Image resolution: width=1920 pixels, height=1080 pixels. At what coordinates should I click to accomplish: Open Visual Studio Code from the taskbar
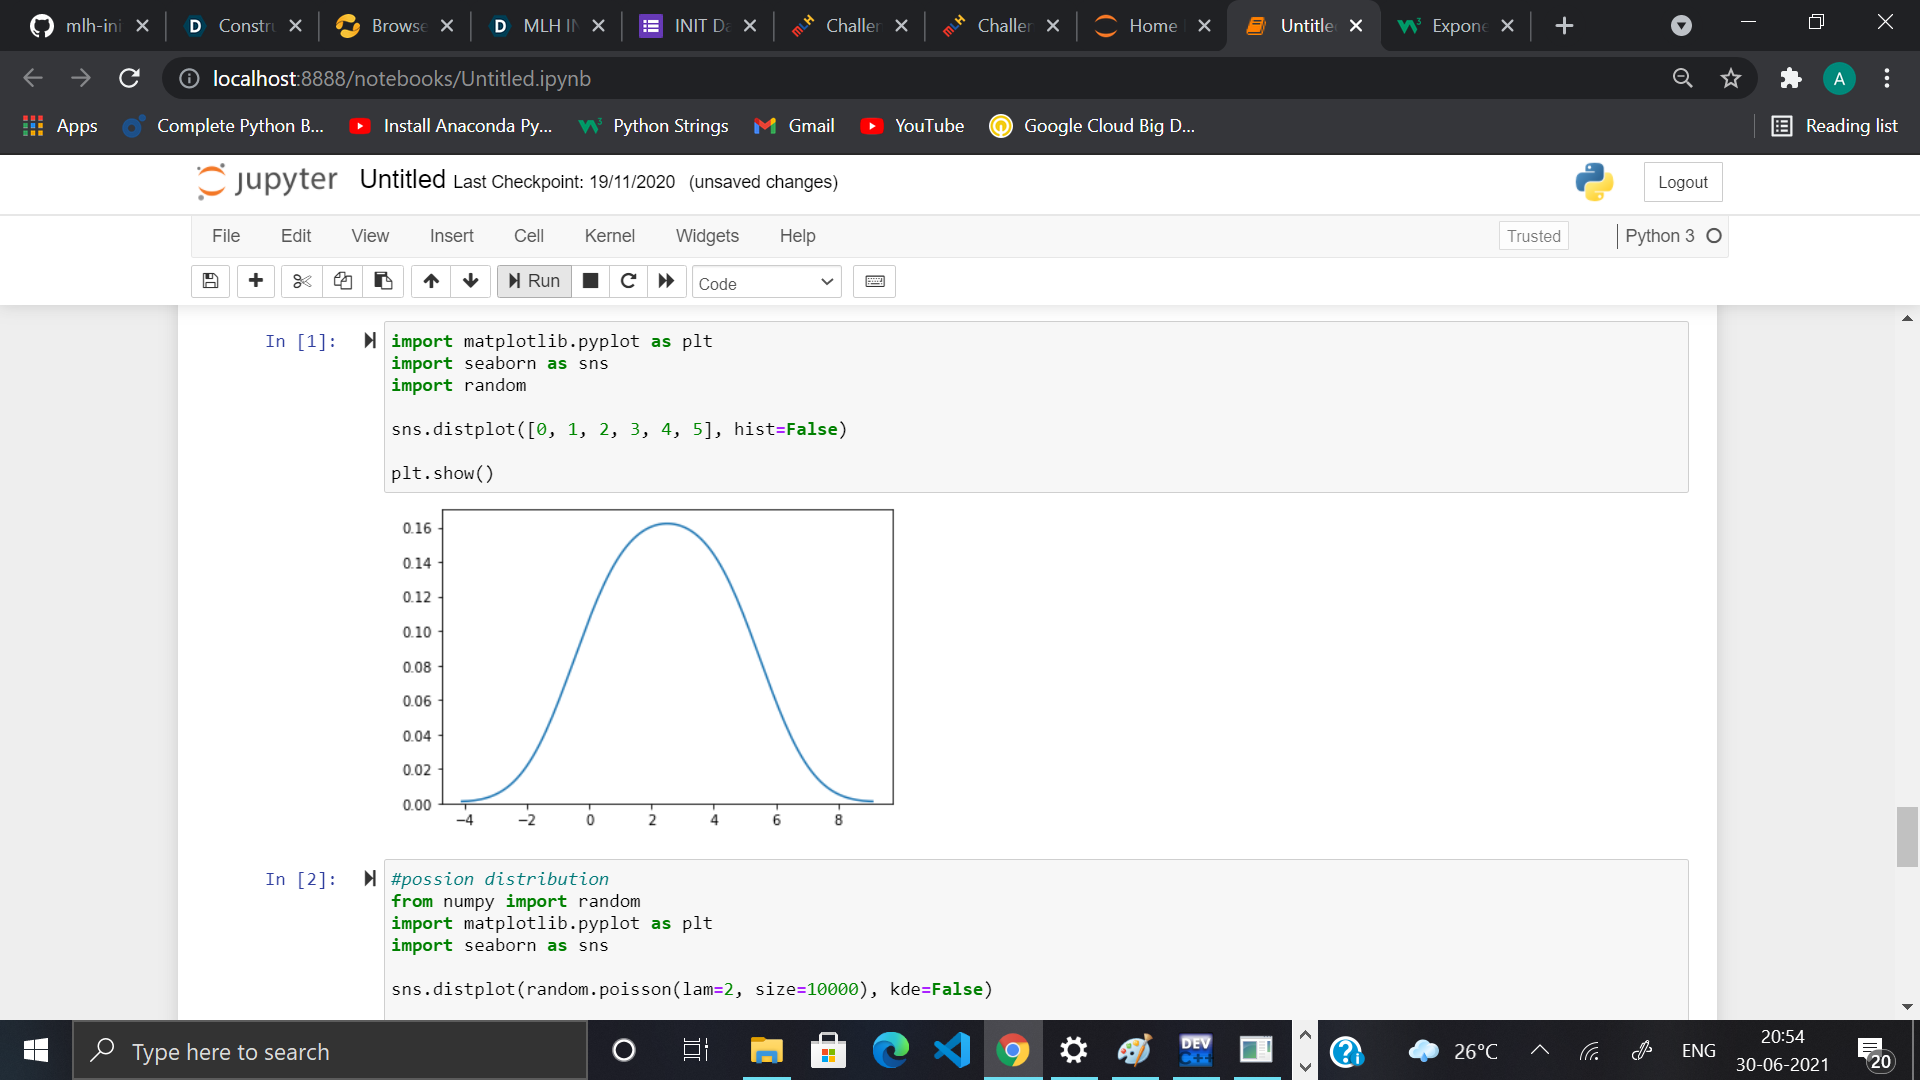951,1050
